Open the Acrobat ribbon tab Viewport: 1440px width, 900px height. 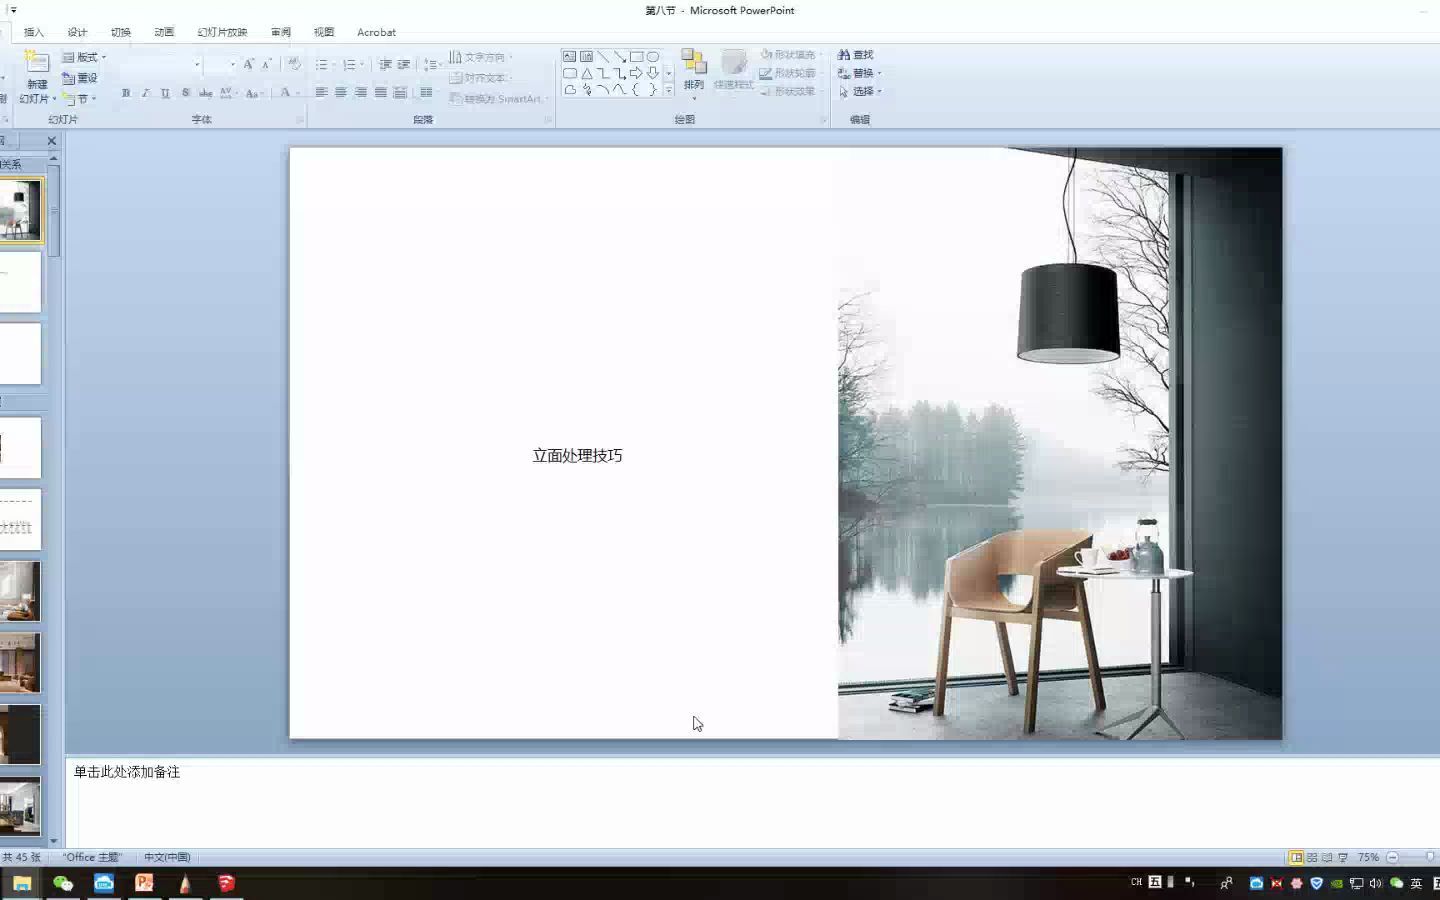click(x=376, y=32)
